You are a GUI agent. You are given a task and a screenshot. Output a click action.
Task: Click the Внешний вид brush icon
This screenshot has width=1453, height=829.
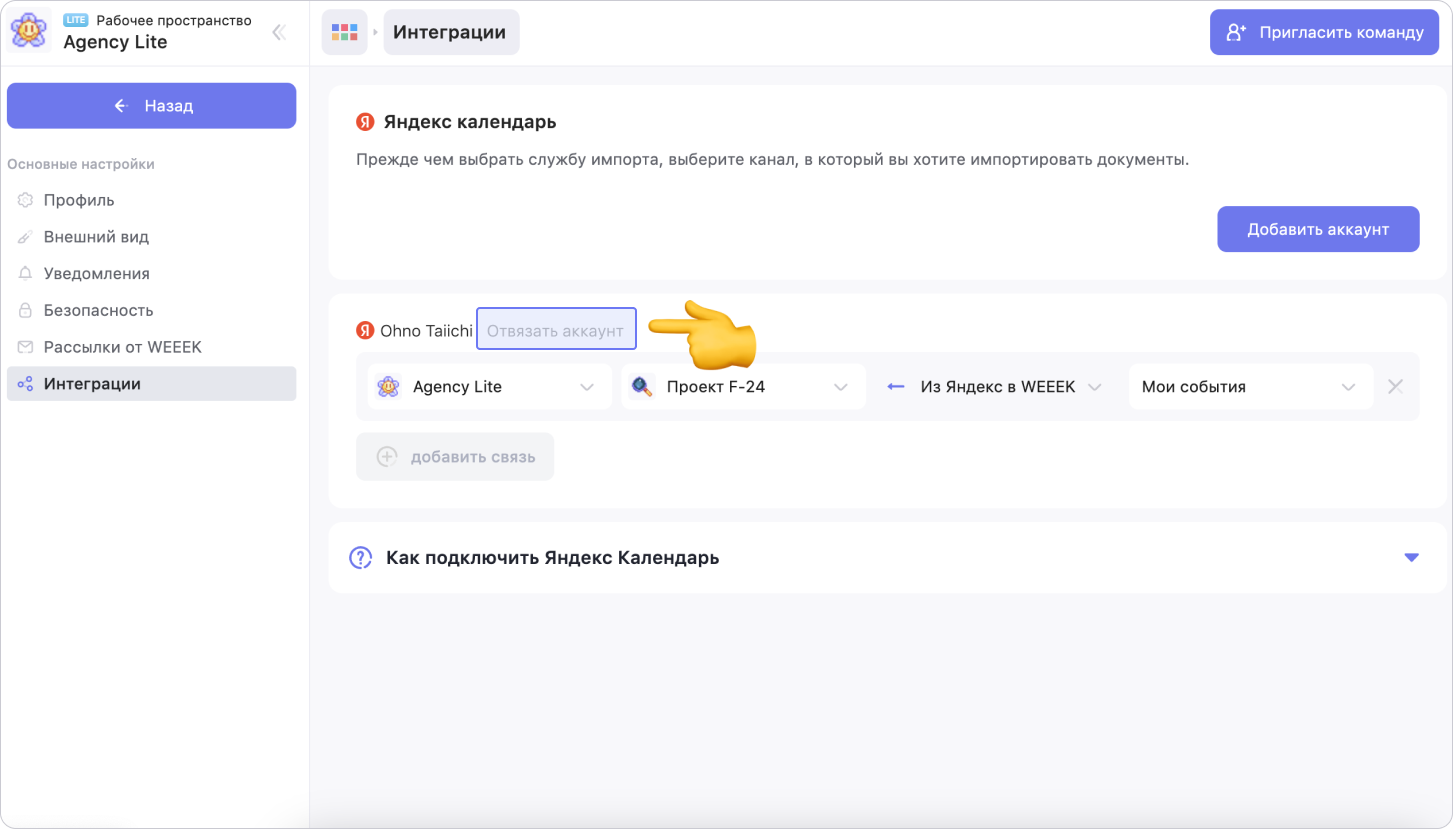pos(25,237)
